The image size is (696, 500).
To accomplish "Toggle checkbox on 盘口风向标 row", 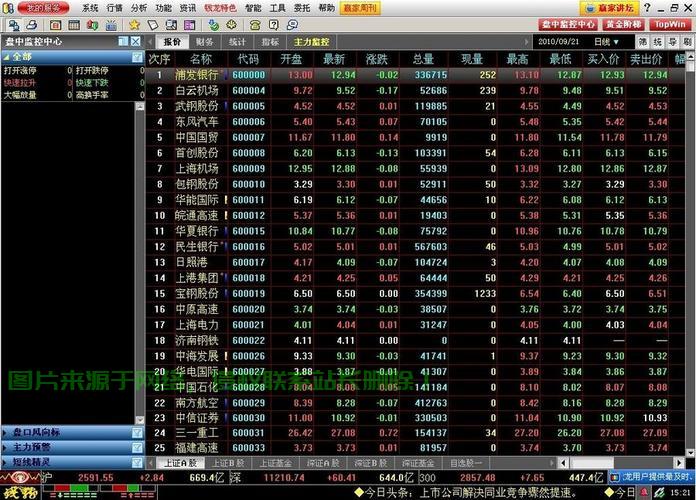I will [x=137, y=432].
